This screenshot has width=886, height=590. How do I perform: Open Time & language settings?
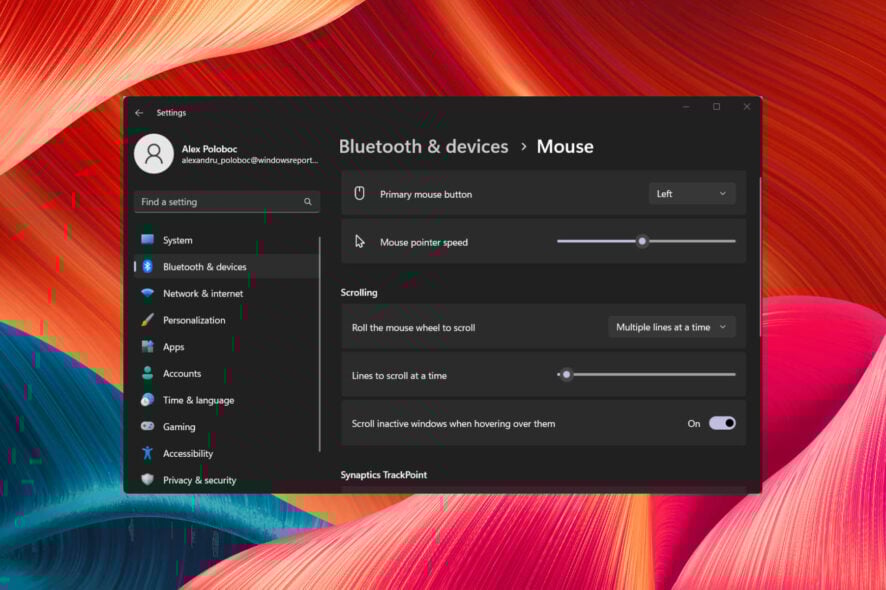click(226, 400)
